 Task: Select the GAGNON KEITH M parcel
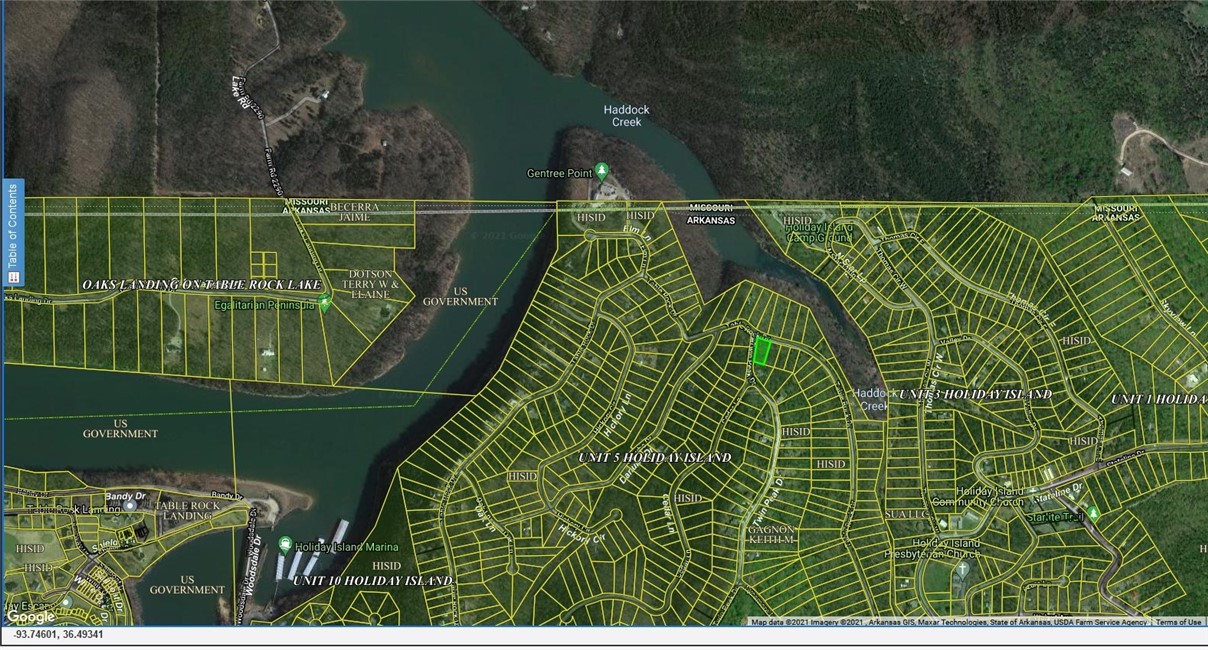769,535
